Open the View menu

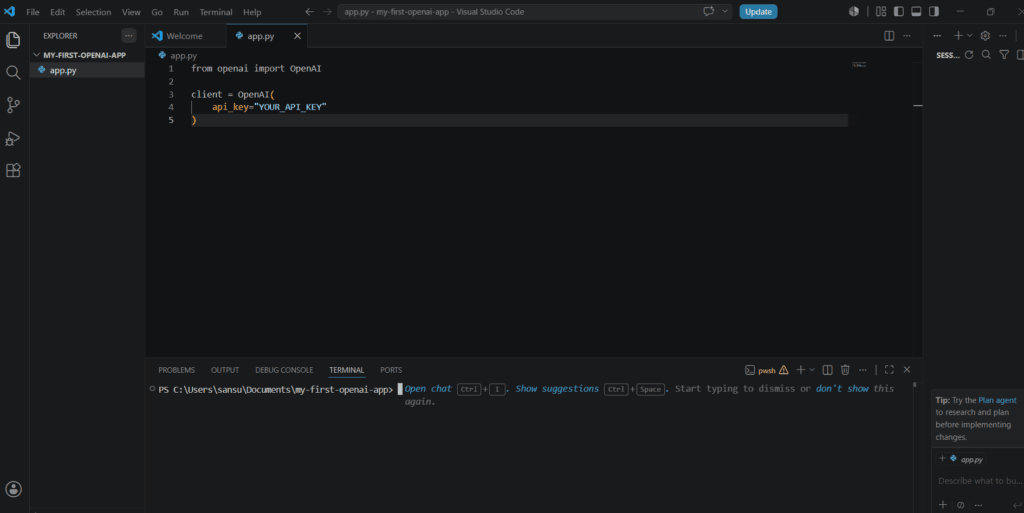(x=131, y=12)
